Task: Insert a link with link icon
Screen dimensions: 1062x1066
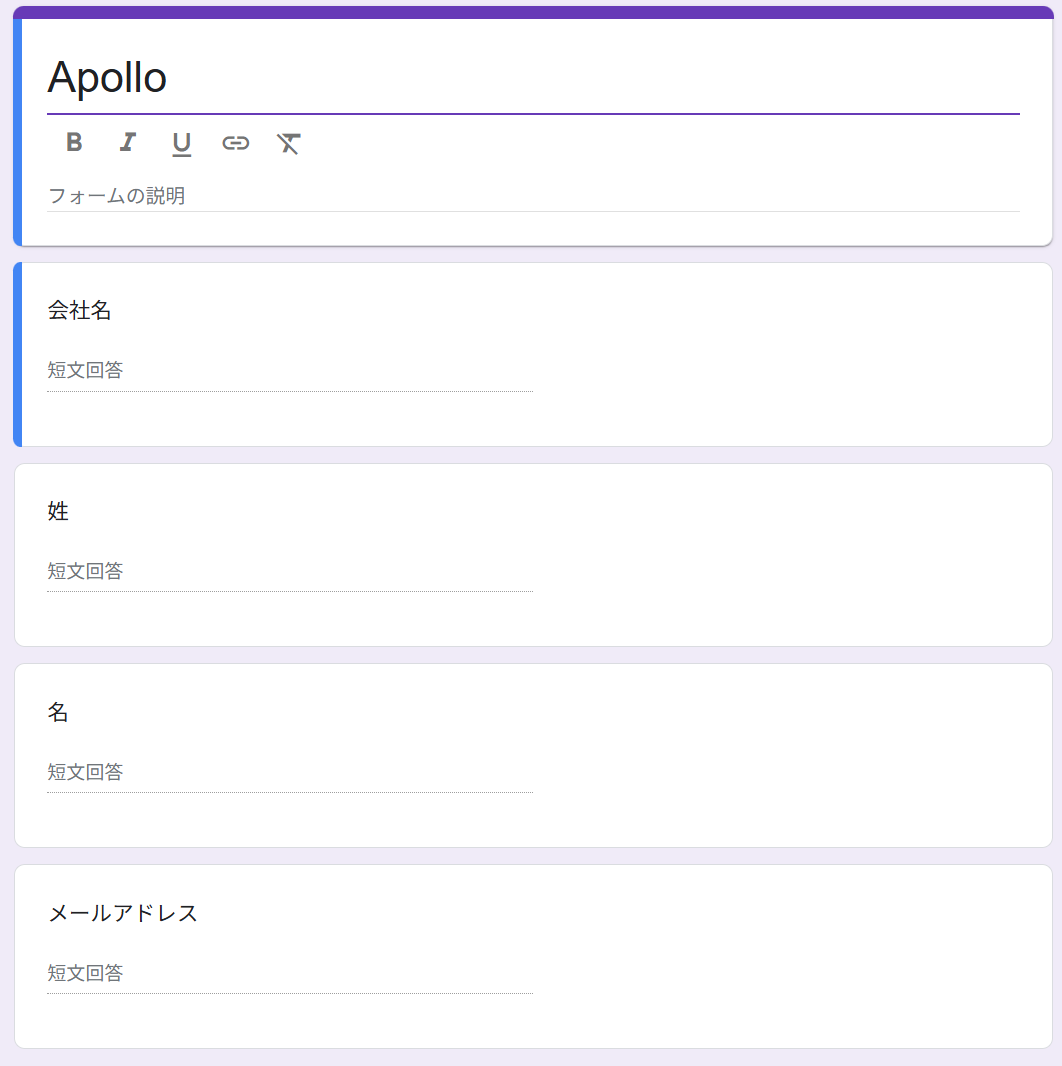Action: 235,143
